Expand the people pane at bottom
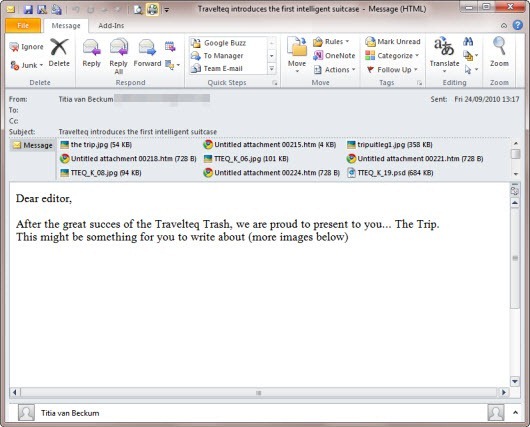Viewport: 530px width, 427px height. (x=515, y=412)
